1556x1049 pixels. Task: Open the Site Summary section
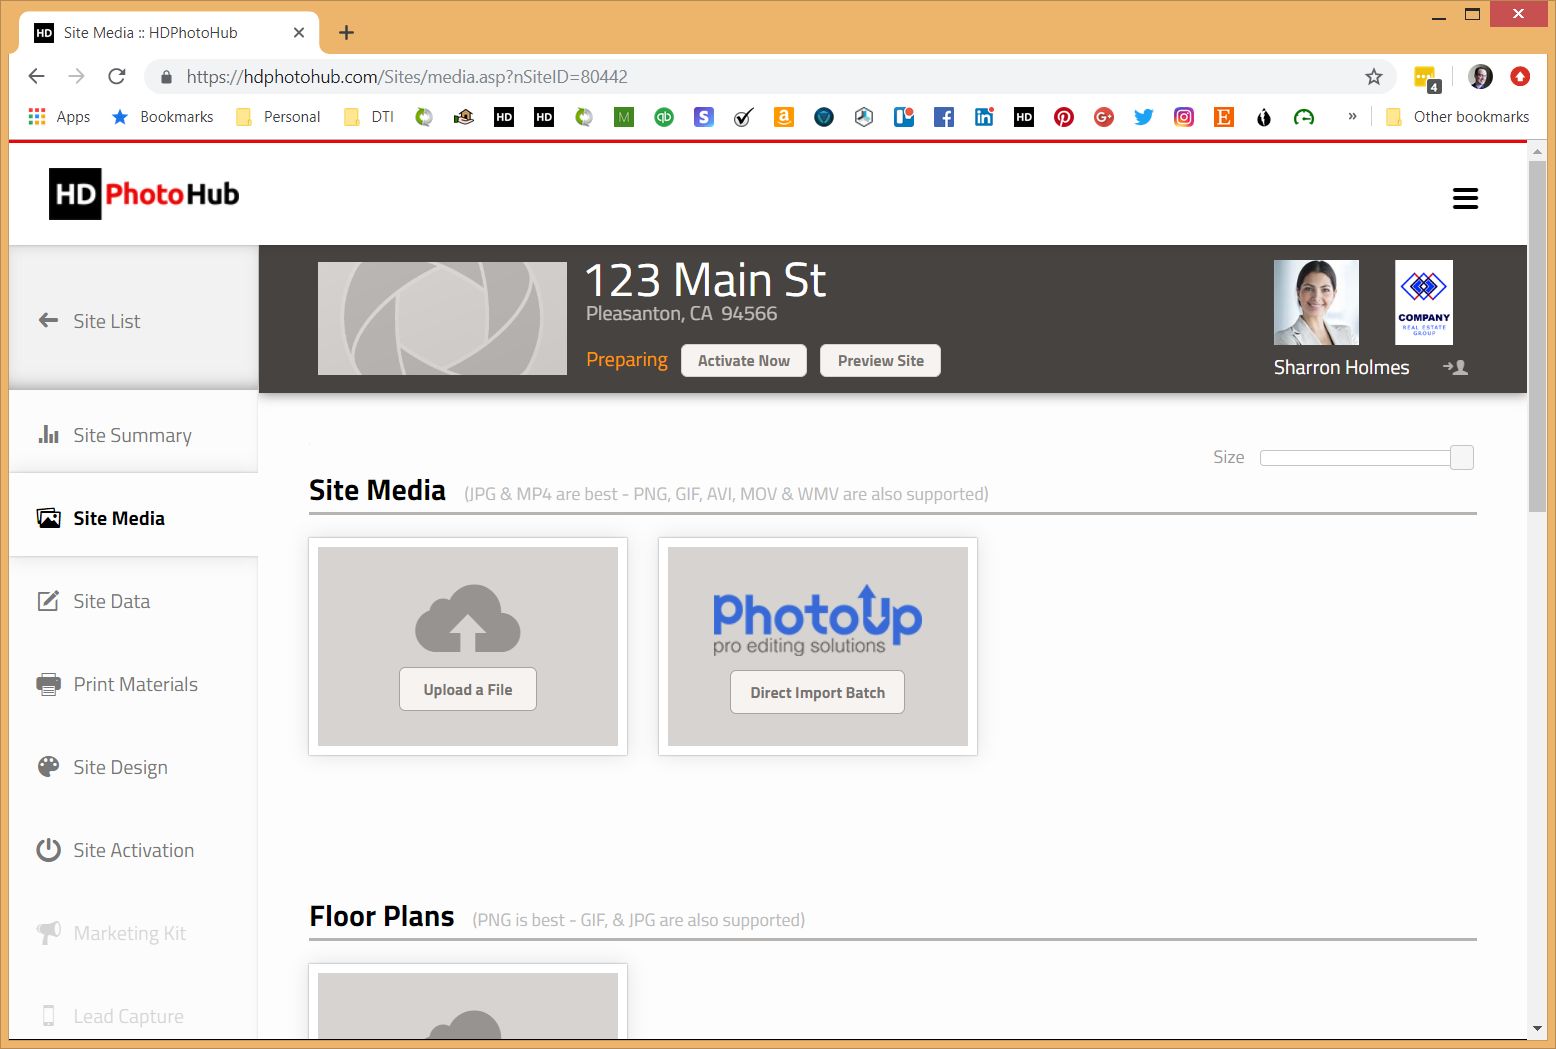134,435
